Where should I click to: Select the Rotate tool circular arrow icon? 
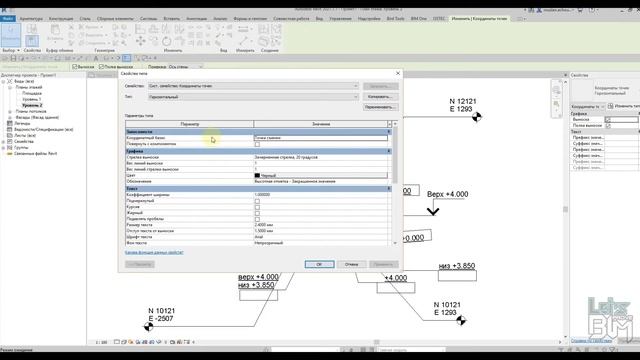tap(167, 41)
